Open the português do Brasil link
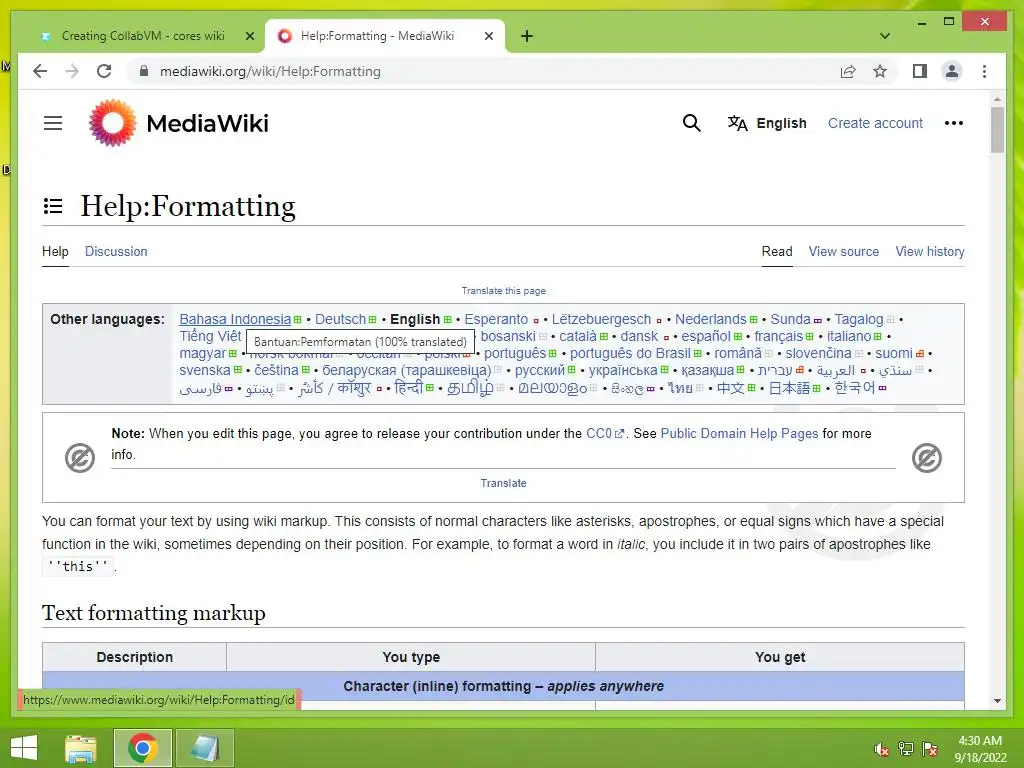 (x=630, y=353)
